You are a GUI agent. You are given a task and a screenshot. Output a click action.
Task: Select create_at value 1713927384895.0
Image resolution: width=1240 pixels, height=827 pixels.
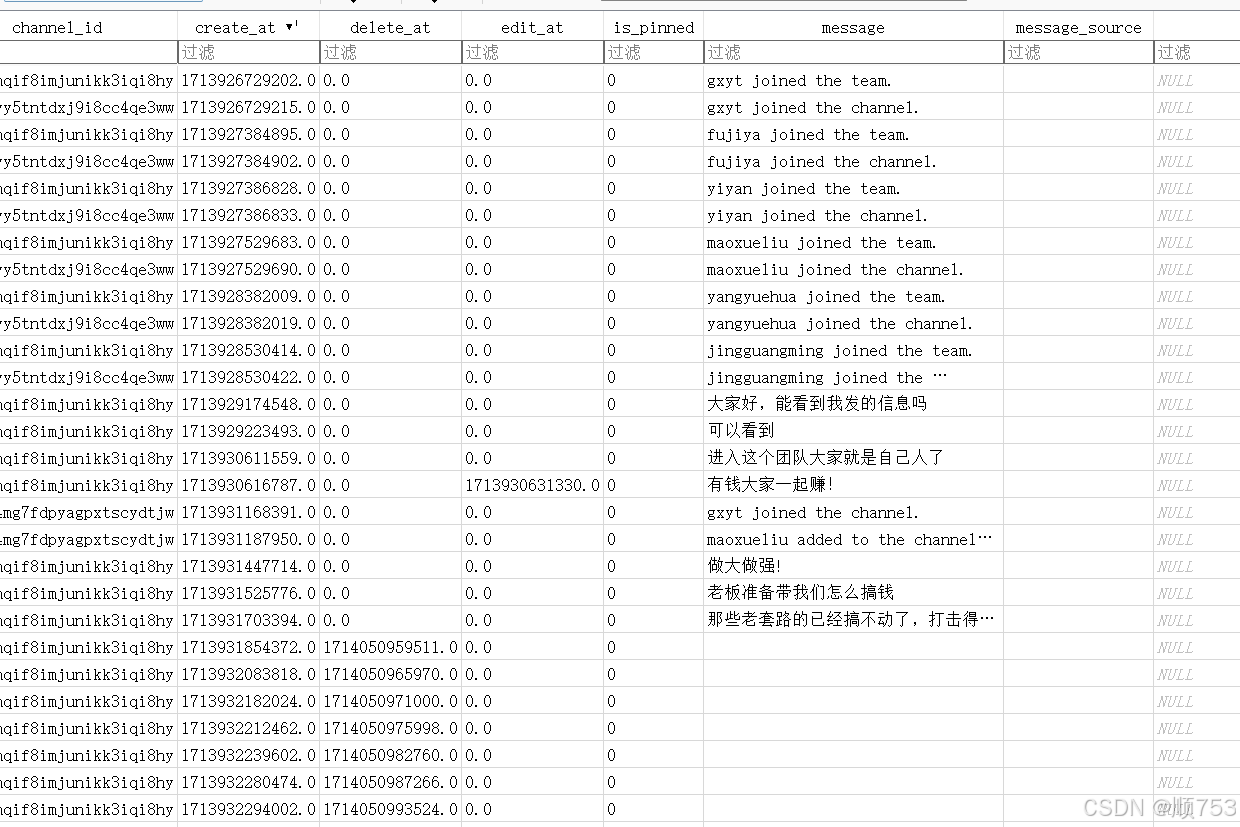(248, 134)
